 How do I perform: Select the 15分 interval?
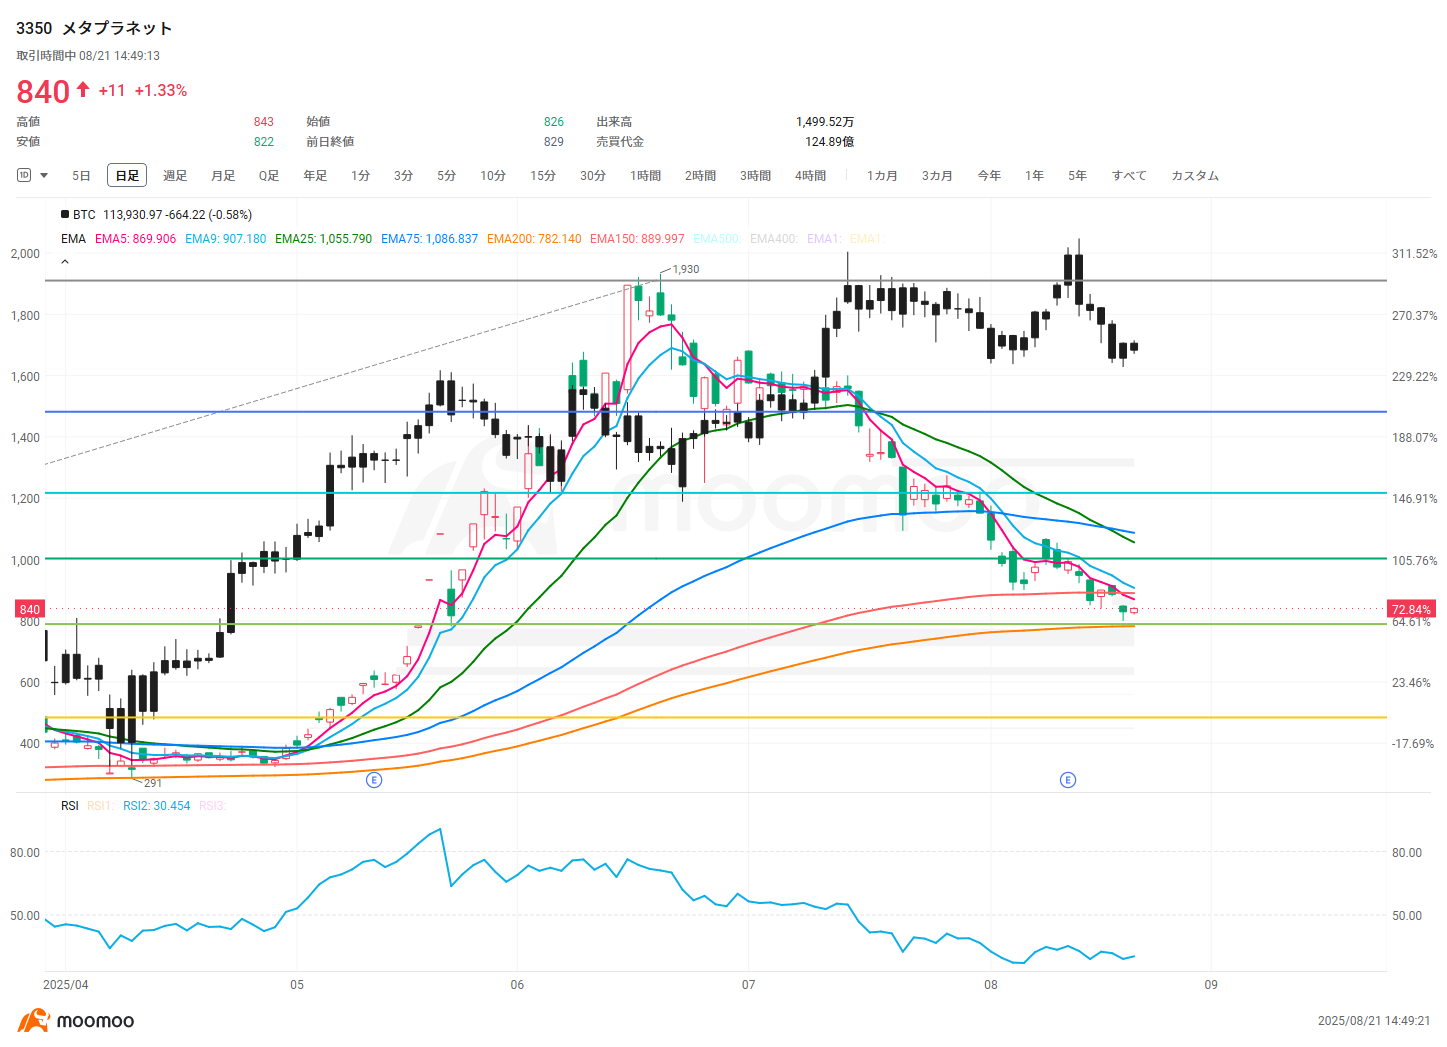tap(543, 175)
